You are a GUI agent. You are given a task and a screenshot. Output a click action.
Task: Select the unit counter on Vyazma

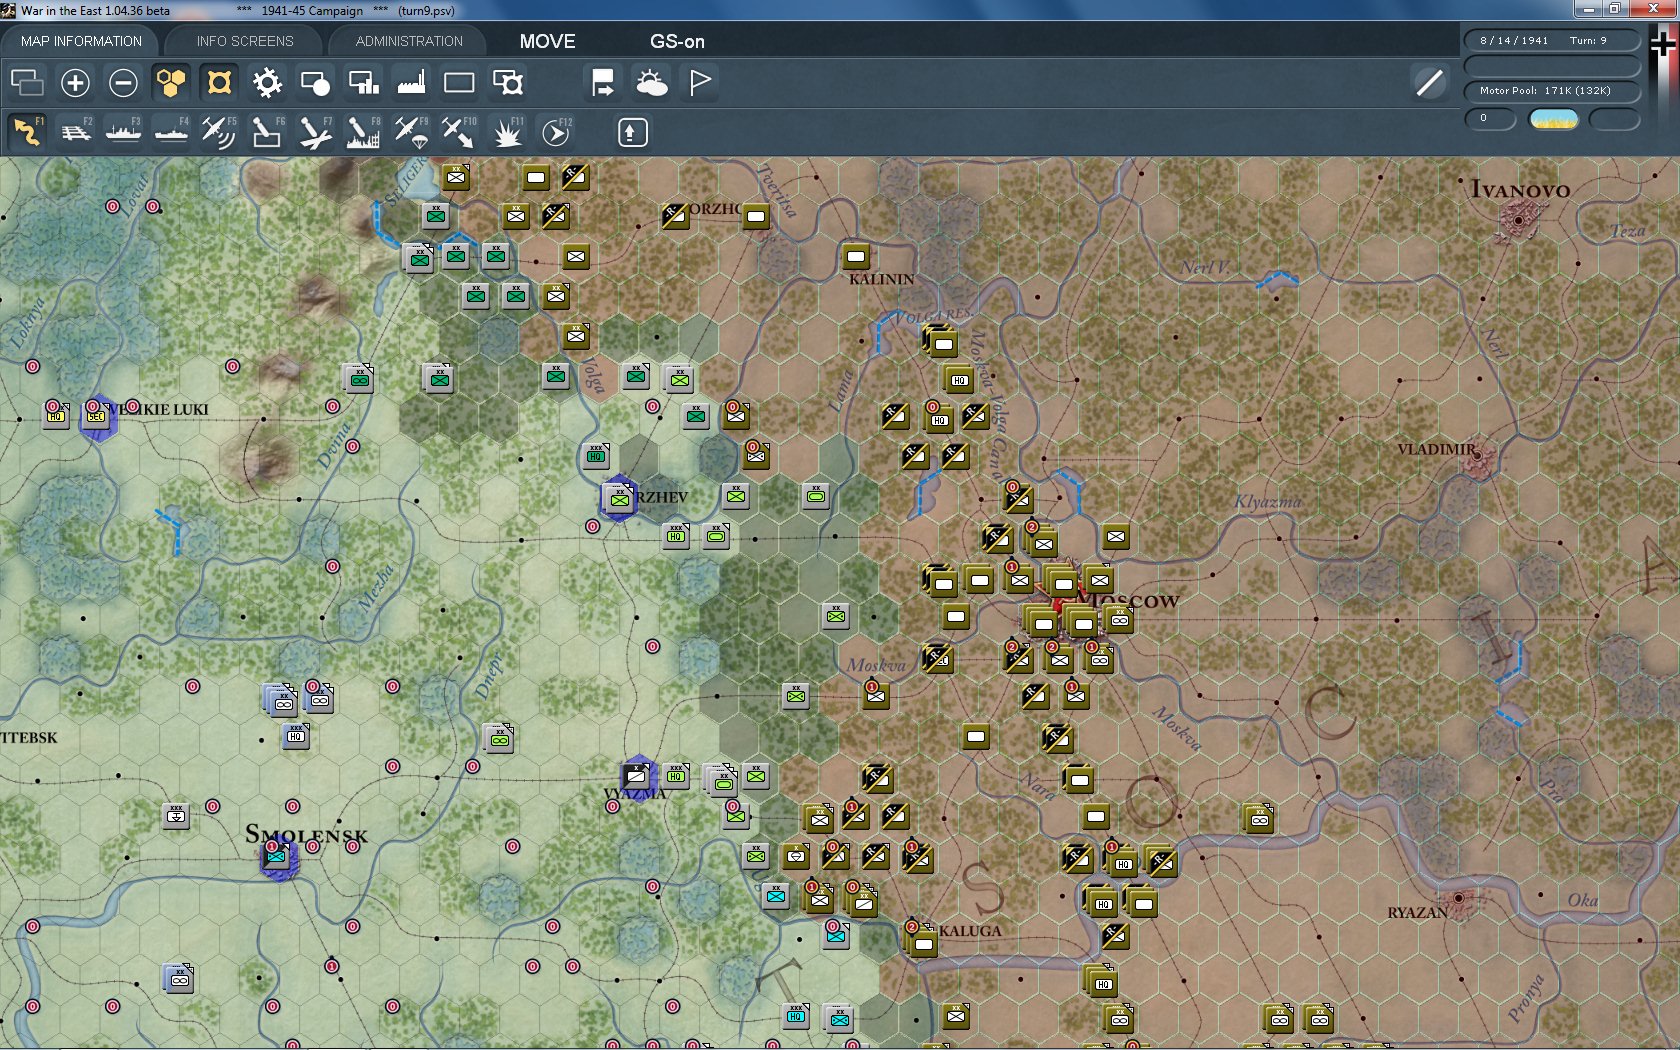click(637, 776)
